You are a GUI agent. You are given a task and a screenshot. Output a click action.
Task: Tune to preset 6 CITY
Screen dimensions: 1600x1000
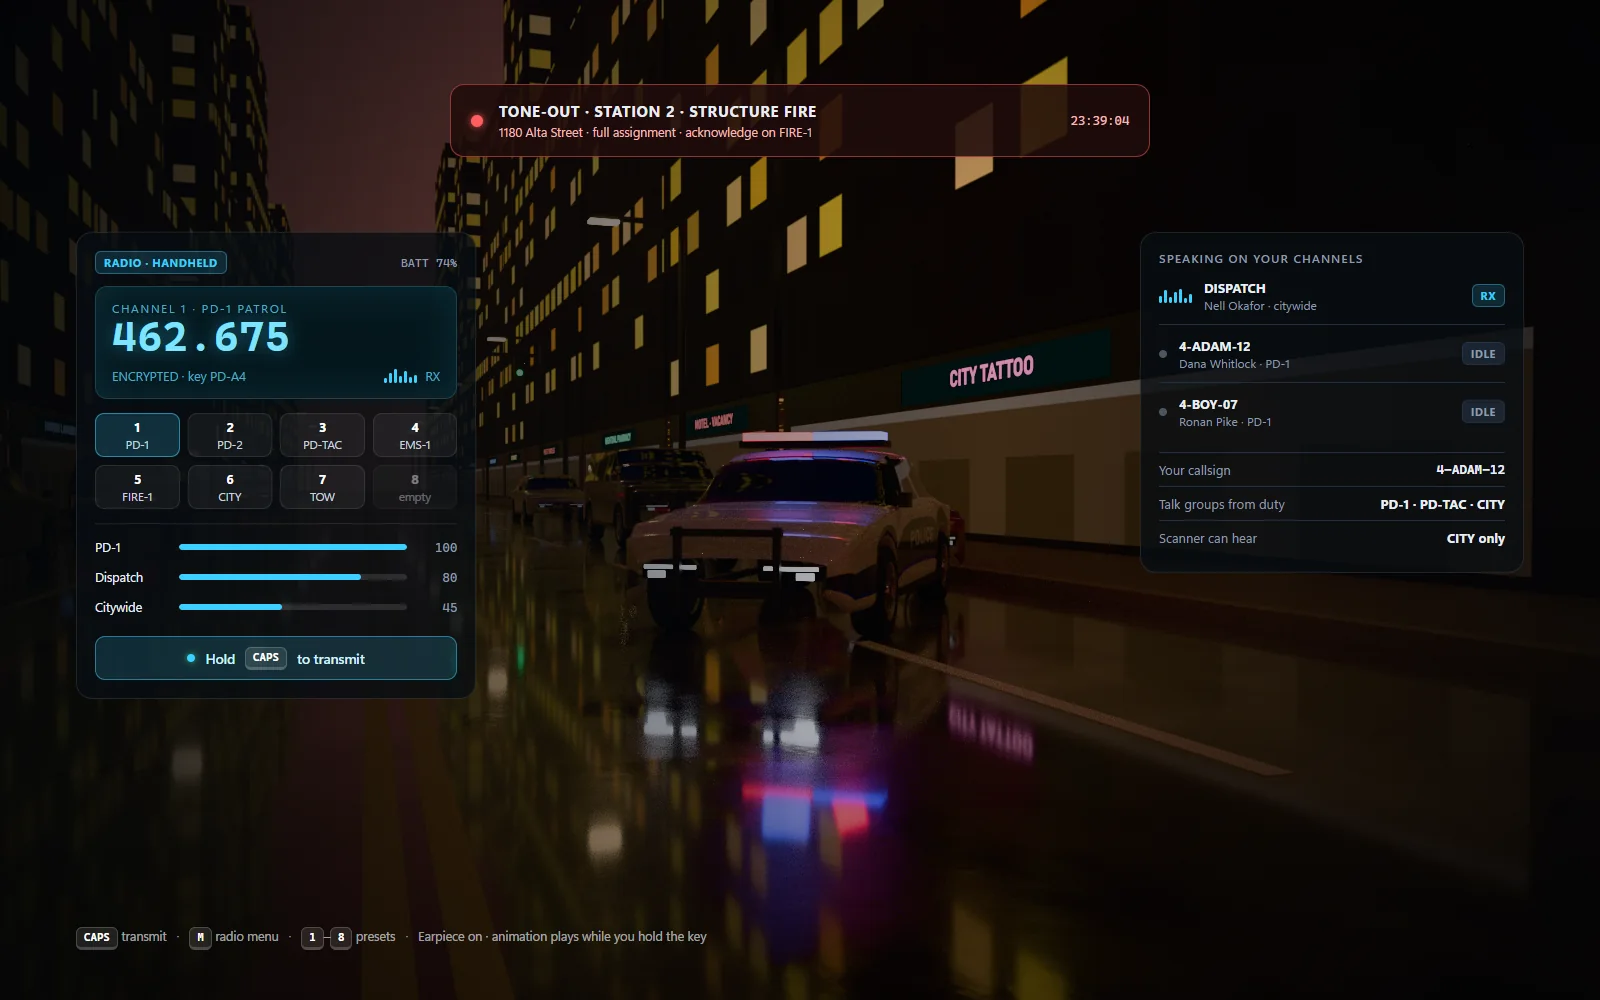(x=230, y=487)
